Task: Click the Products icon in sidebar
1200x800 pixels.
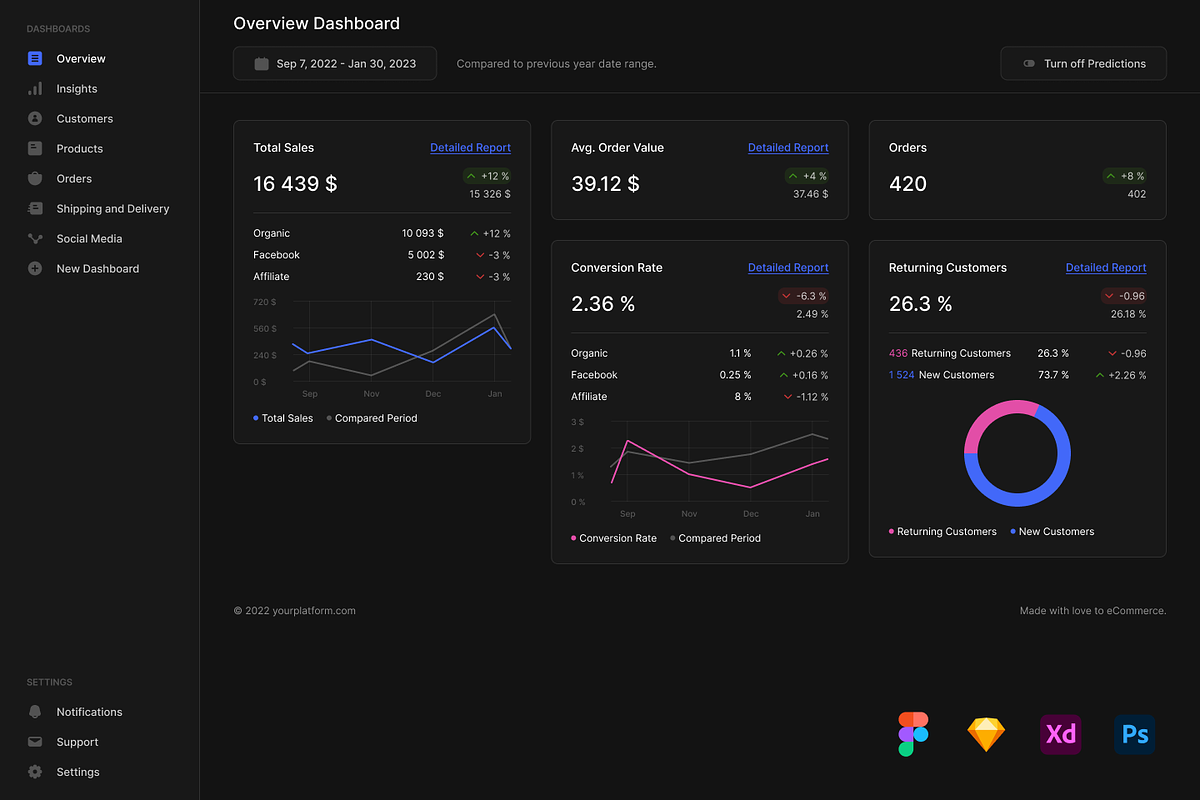Action: coord(35,149)
